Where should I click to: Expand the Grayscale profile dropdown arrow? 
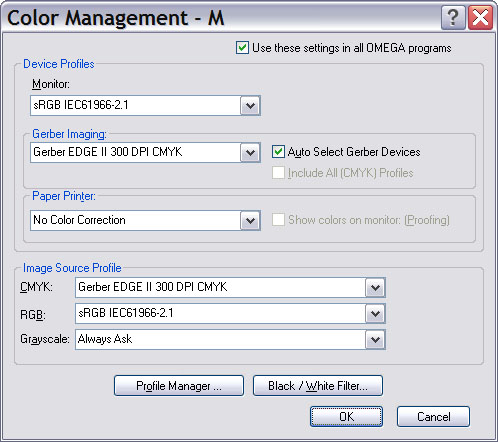[x=375, y=339]
